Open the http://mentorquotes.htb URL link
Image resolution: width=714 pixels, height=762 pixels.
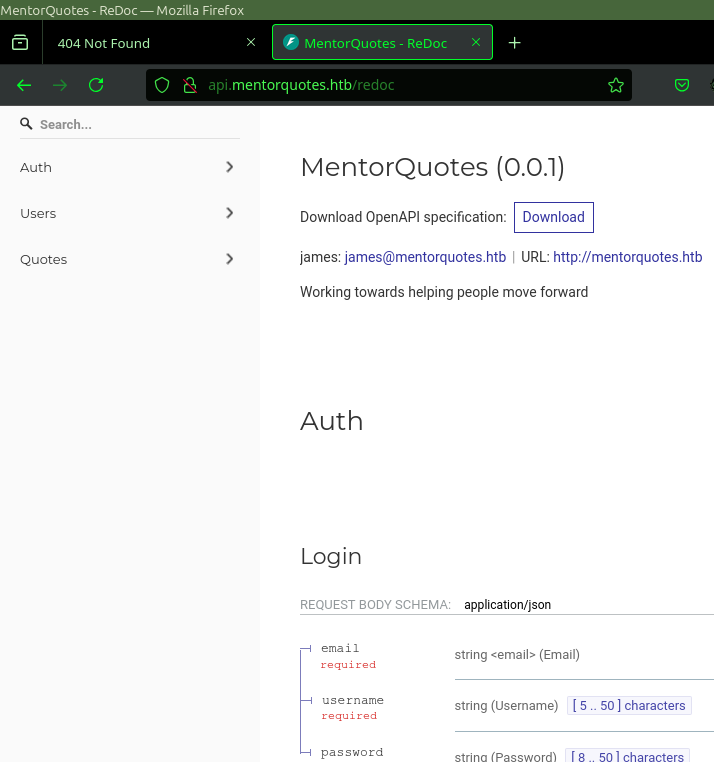(x=627, y=257)
